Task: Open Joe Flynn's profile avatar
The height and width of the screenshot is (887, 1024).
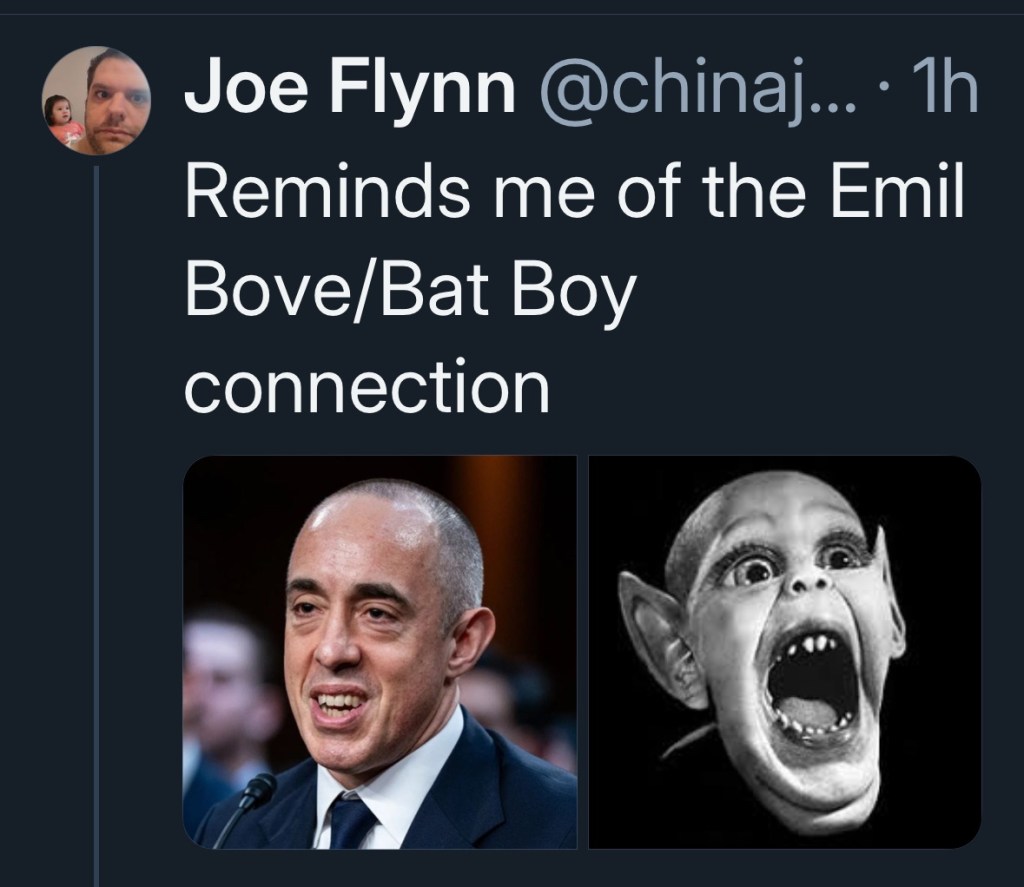Action: point(97,100)
